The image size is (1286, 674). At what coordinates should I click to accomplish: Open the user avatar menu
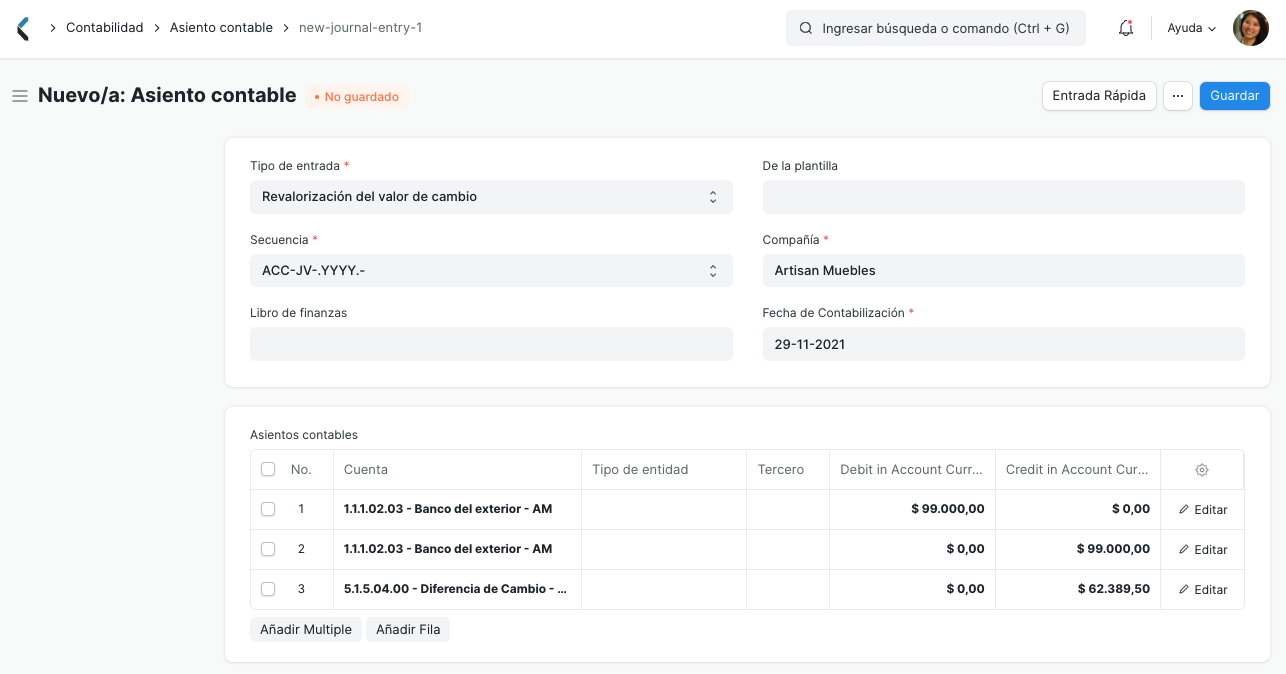coord(1250,28)
